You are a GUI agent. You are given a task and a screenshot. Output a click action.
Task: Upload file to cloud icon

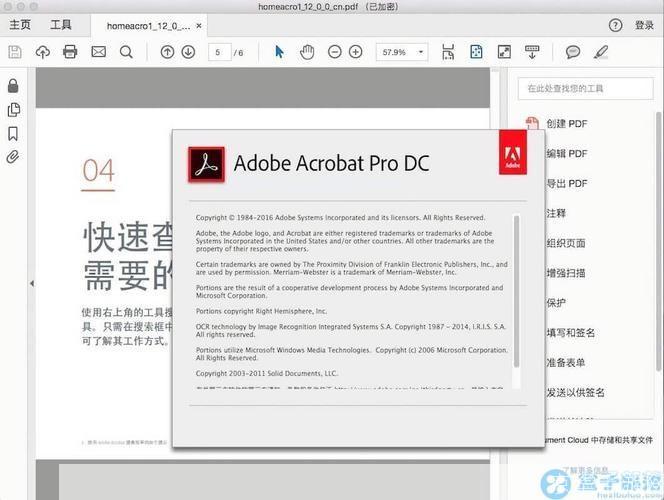click(x=42, y=52)
